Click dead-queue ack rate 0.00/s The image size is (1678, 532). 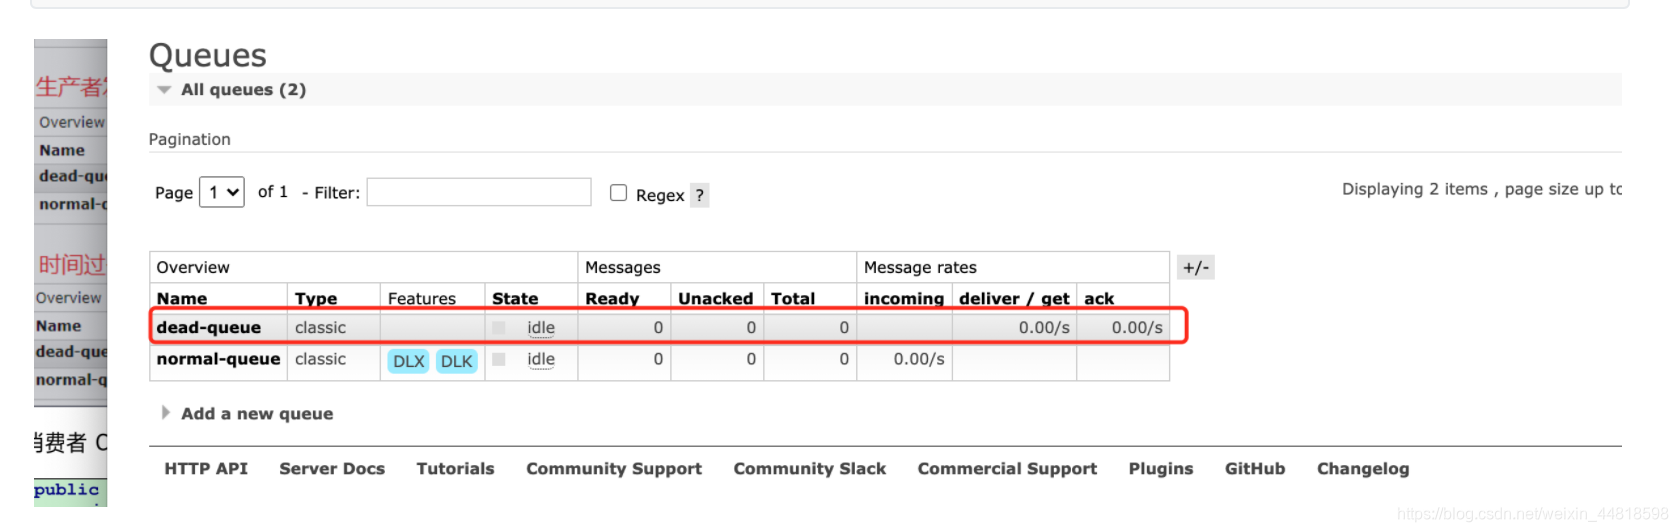(1137, 327)
